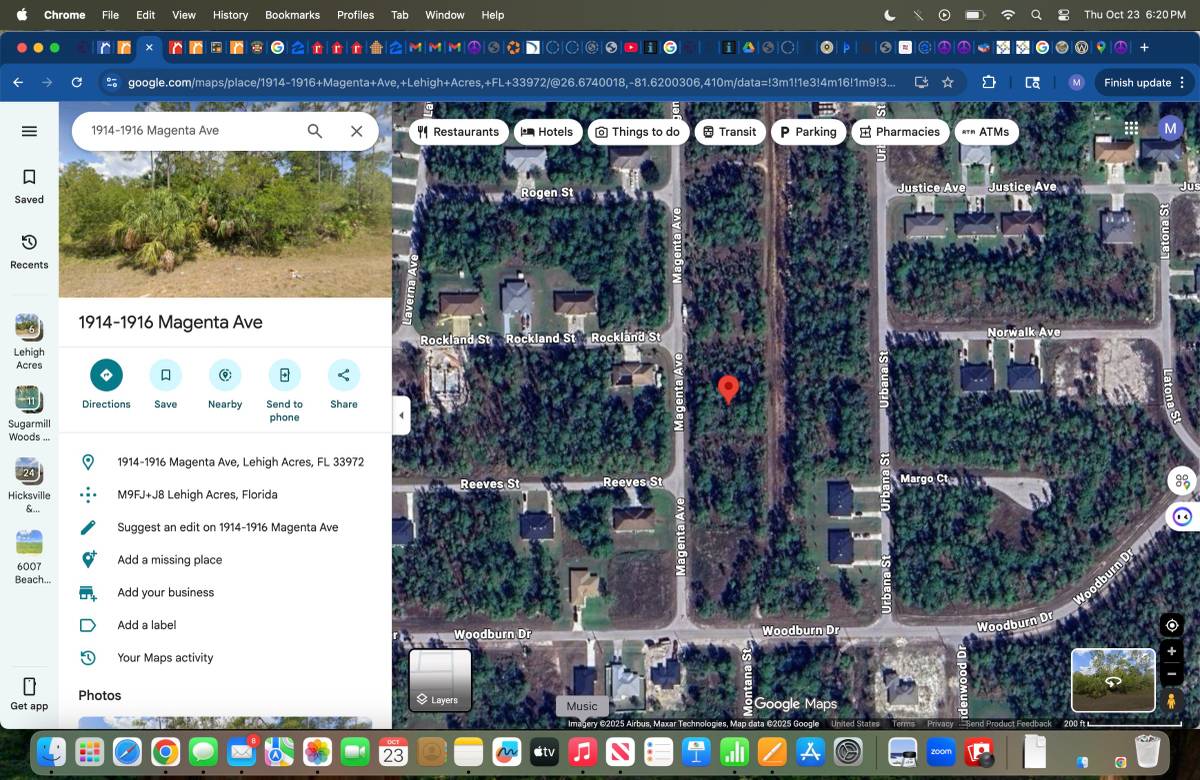1200x780 pixels.
Task: Open the Google Maps hamburger menu
Action: pyautogui.click(x=29, y=131)
